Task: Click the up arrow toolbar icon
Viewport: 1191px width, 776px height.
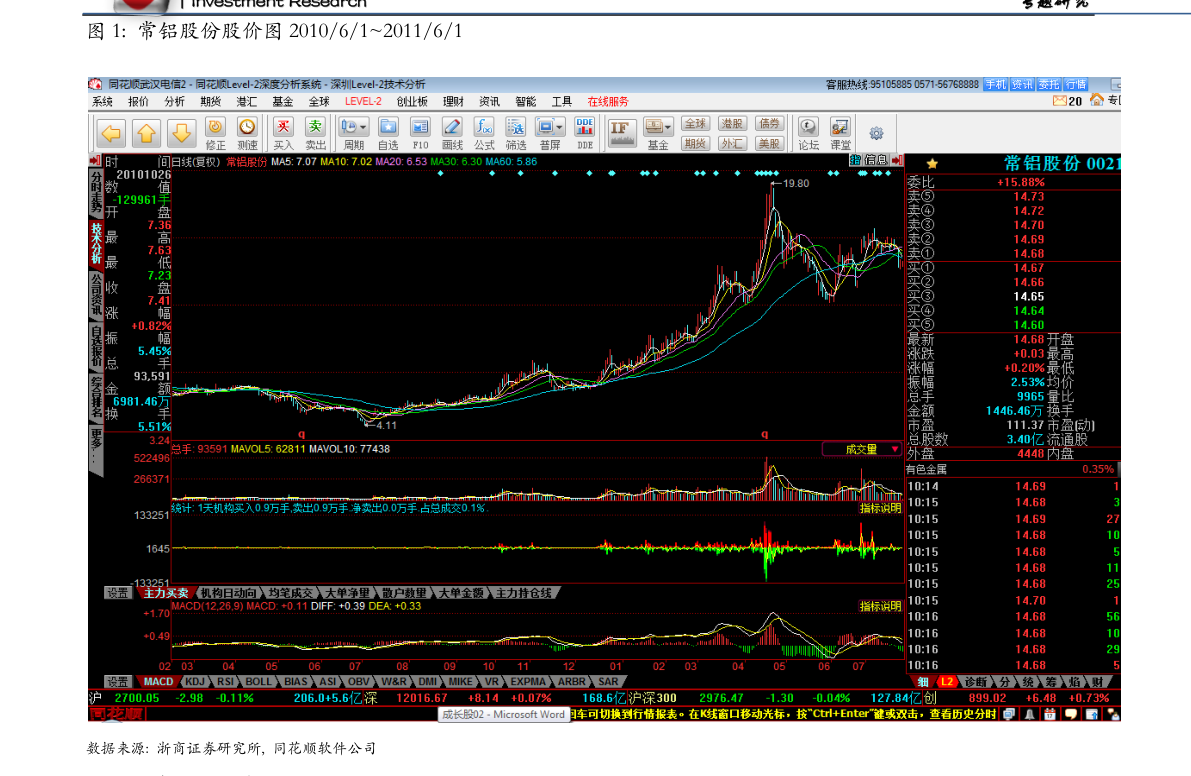Action: click(146, 134)
